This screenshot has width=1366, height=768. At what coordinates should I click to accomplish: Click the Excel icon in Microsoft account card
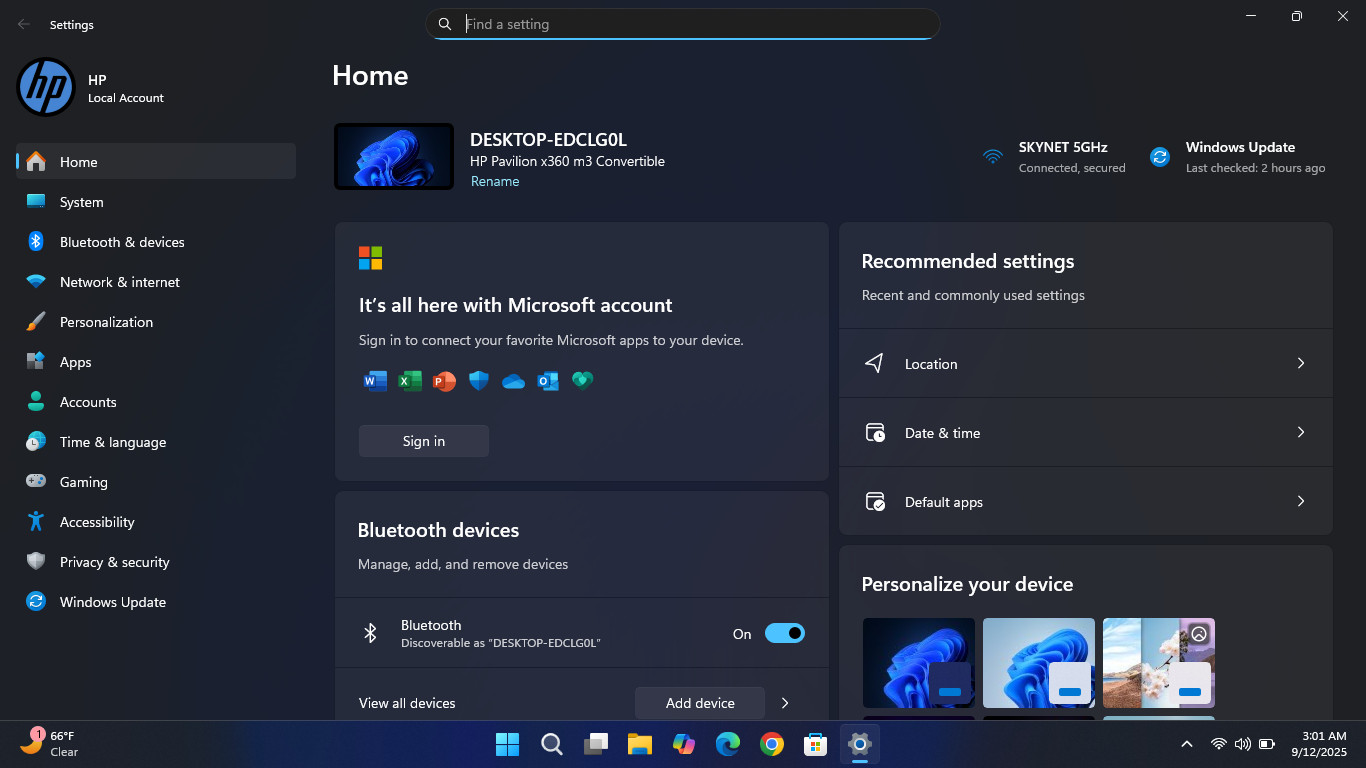[410, 381]
